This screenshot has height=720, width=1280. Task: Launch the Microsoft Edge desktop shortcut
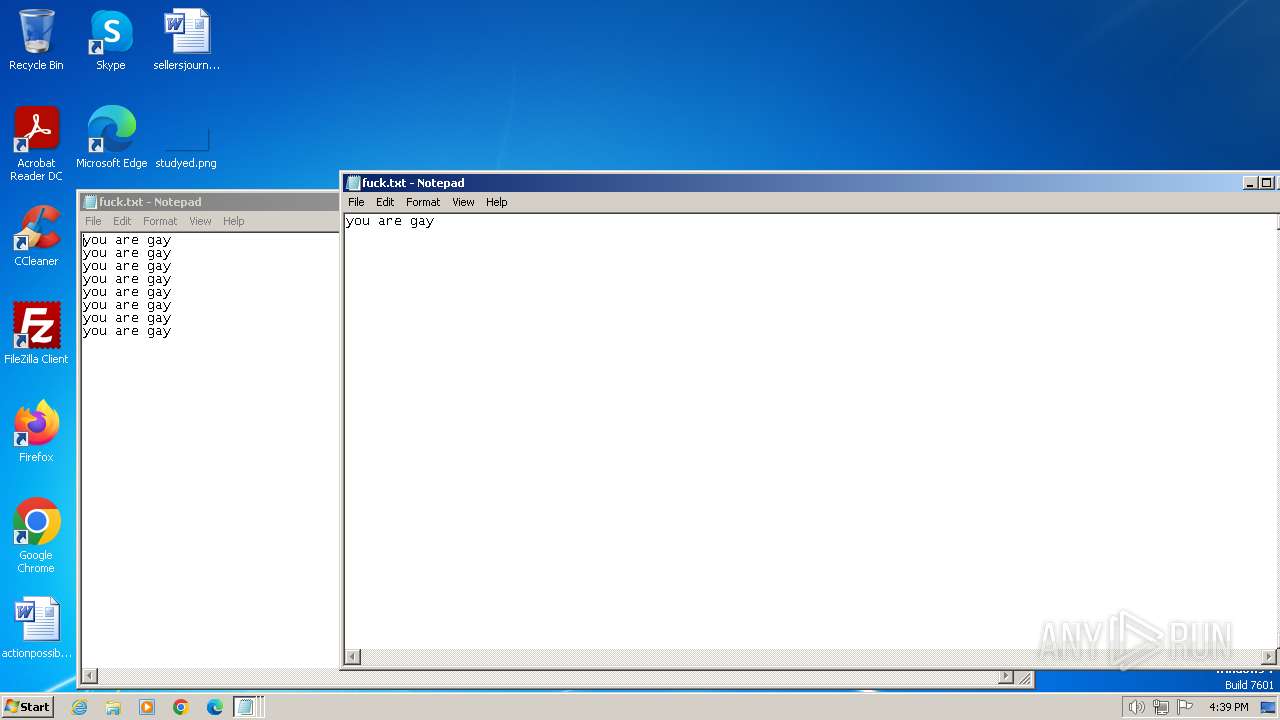click(111, 137)
